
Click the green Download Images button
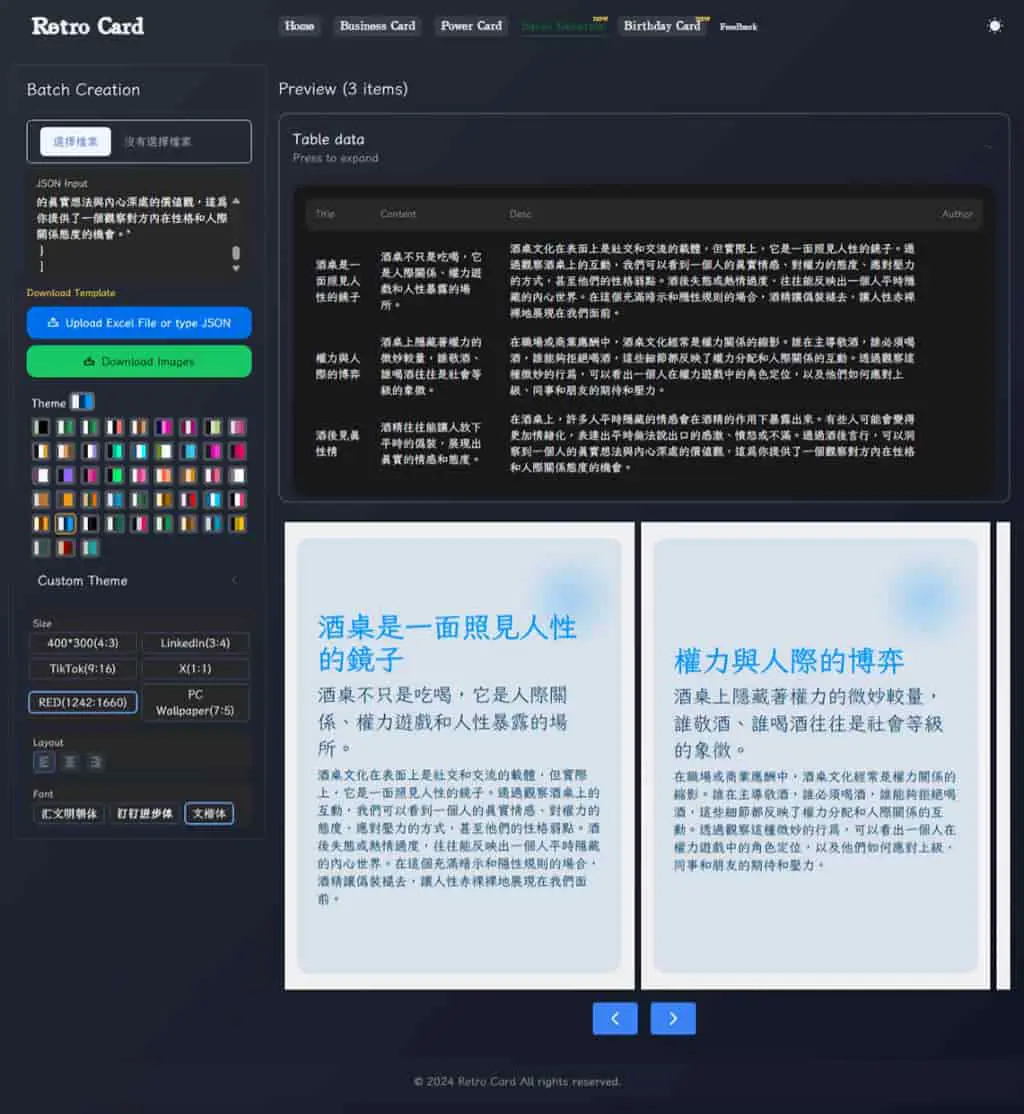[x=139, y=362]
